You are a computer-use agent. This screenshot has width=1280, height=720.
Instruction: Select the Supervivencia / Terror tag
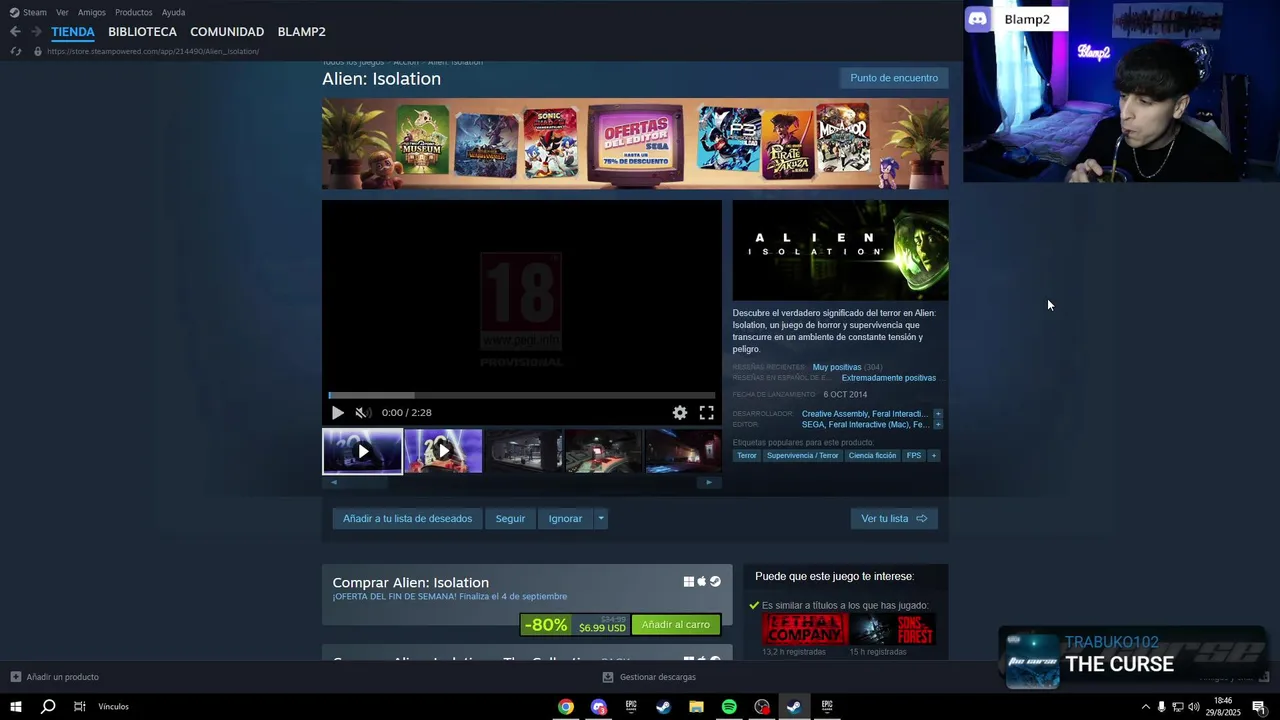(x=803, y=456)
